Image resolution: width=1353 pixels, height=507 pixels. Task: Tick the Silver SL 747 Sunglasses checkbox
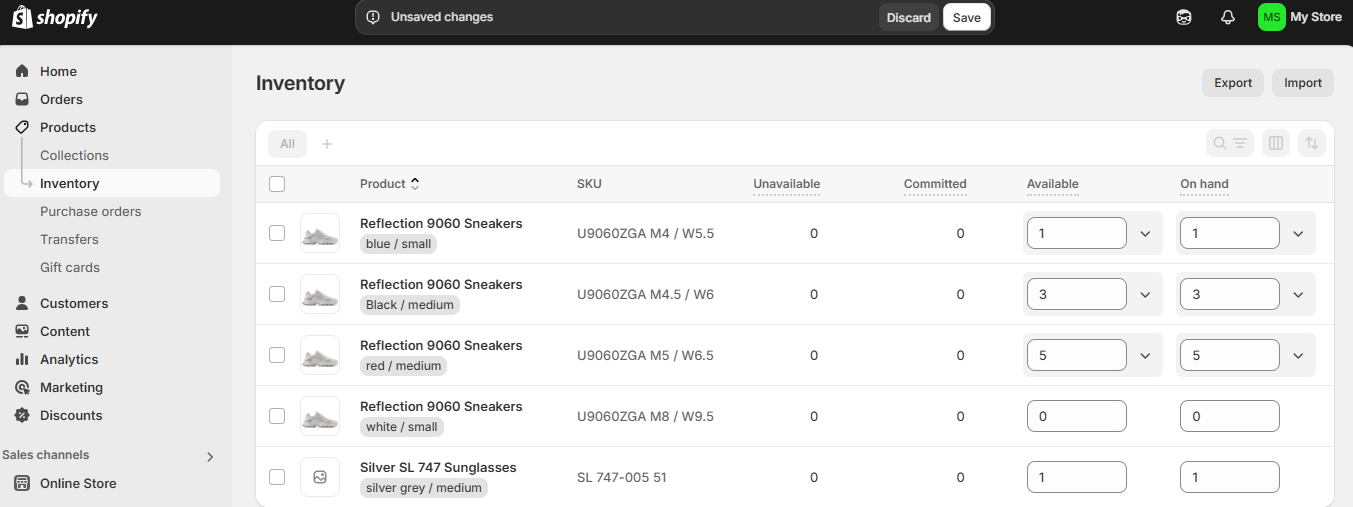(x=277, y=477)
